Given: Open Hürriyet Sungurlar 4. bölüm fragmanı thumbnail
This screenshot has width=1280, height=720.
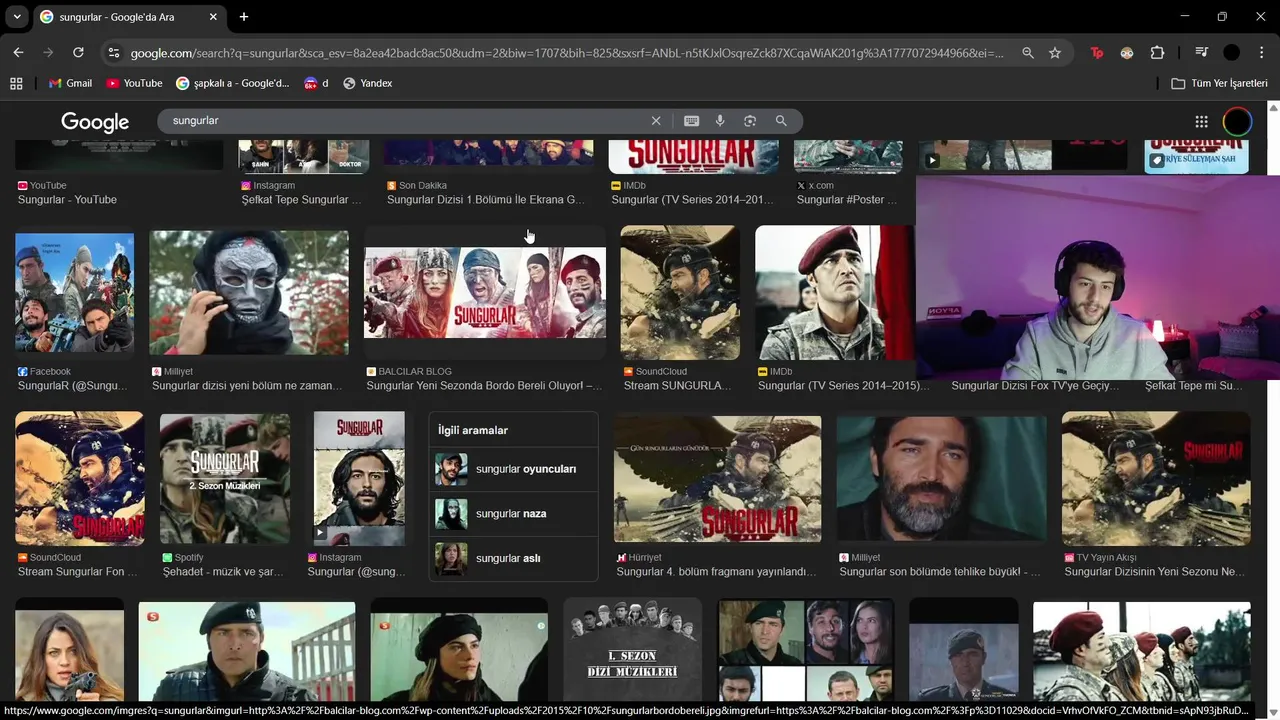Looking at the screenshot, I should point(718,479).
